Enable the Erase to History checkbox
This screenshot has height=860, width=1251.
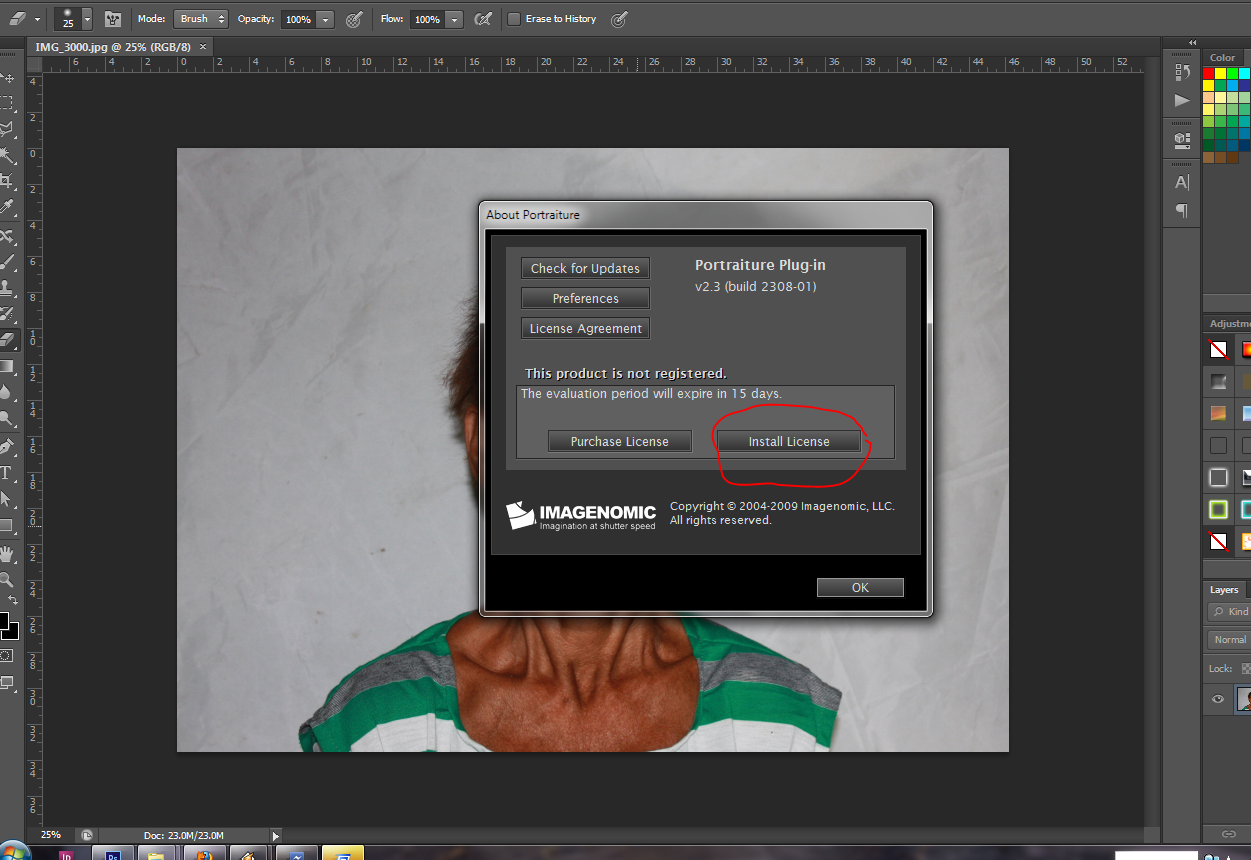[514, 19]
